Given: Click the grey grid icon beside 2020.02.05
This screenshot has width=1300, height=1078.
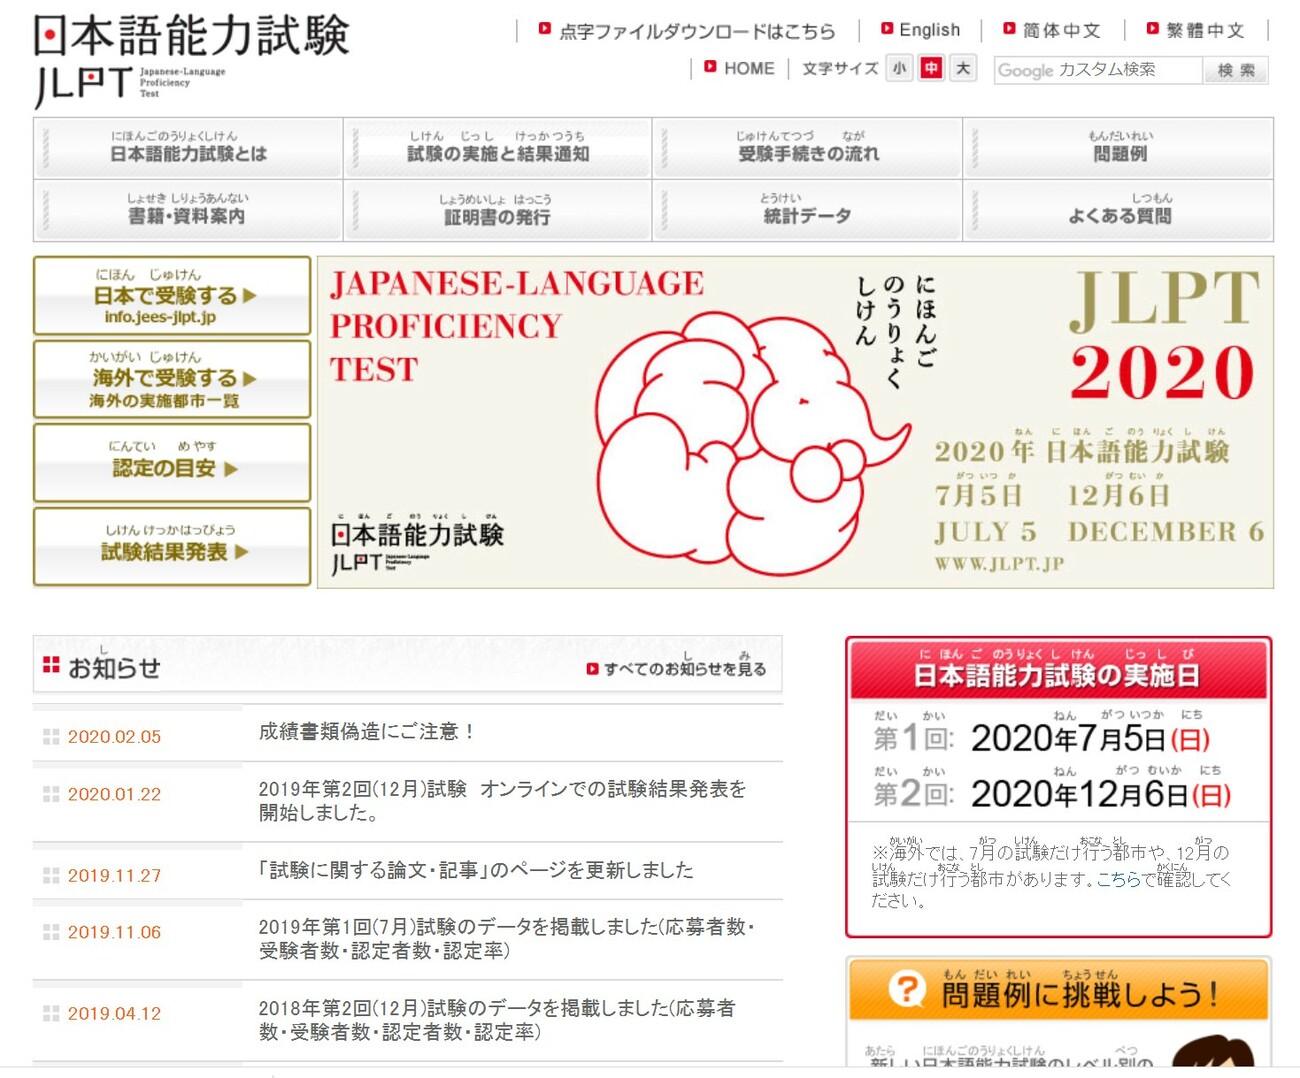Looking at the screenshot, I should (x=51, y=737).
